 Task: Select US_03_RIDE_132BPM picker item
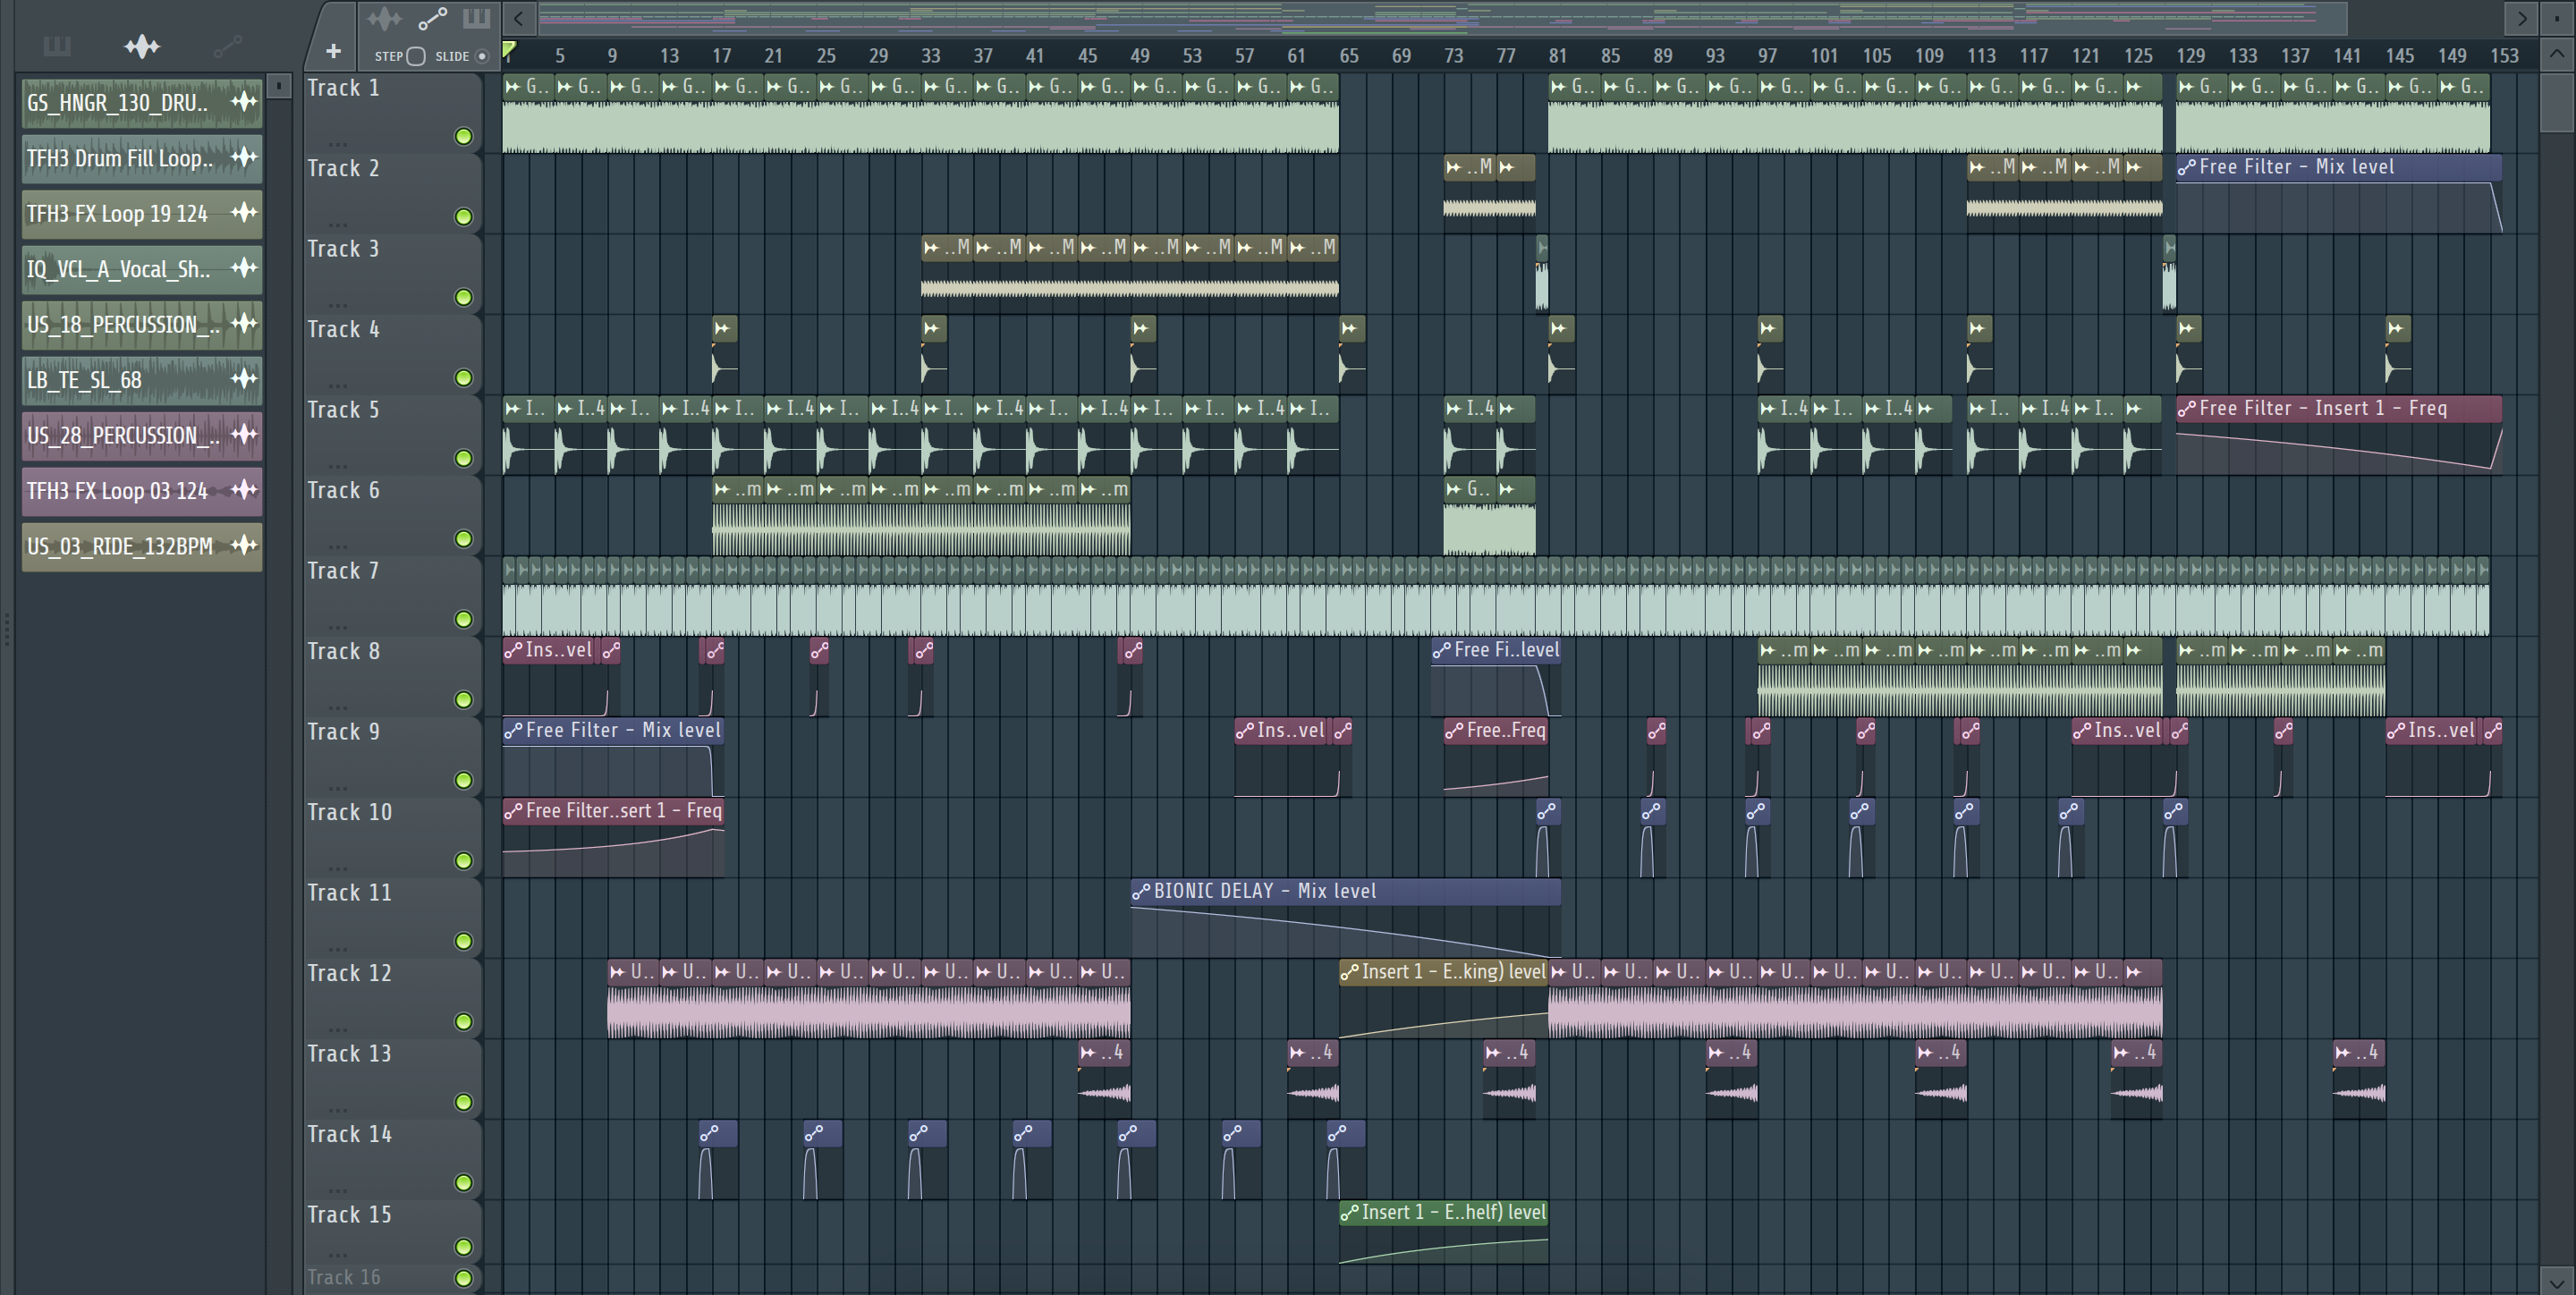(142, 546)
